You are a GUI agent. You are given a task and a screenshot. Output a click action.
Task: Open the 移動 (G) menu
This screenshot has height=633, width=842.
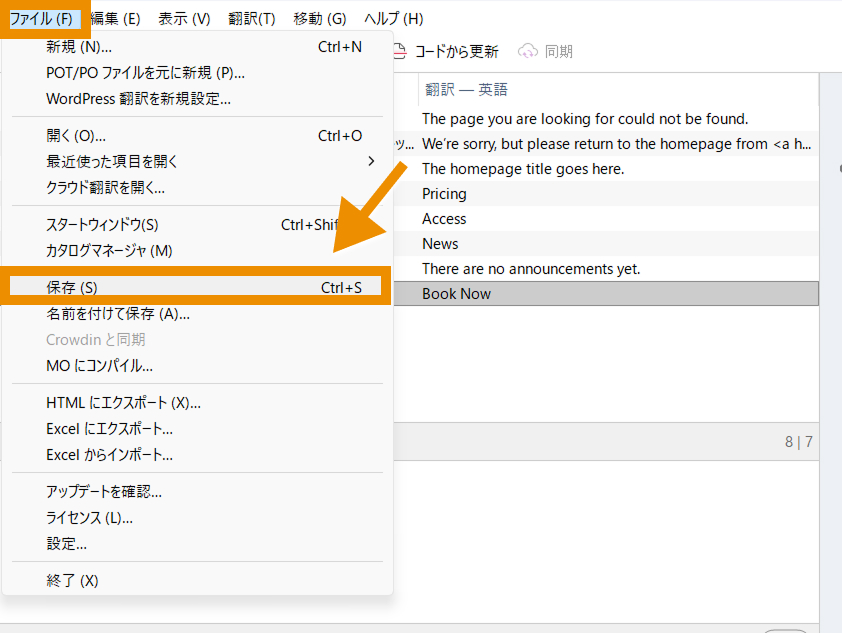click(x=320, y=19)
